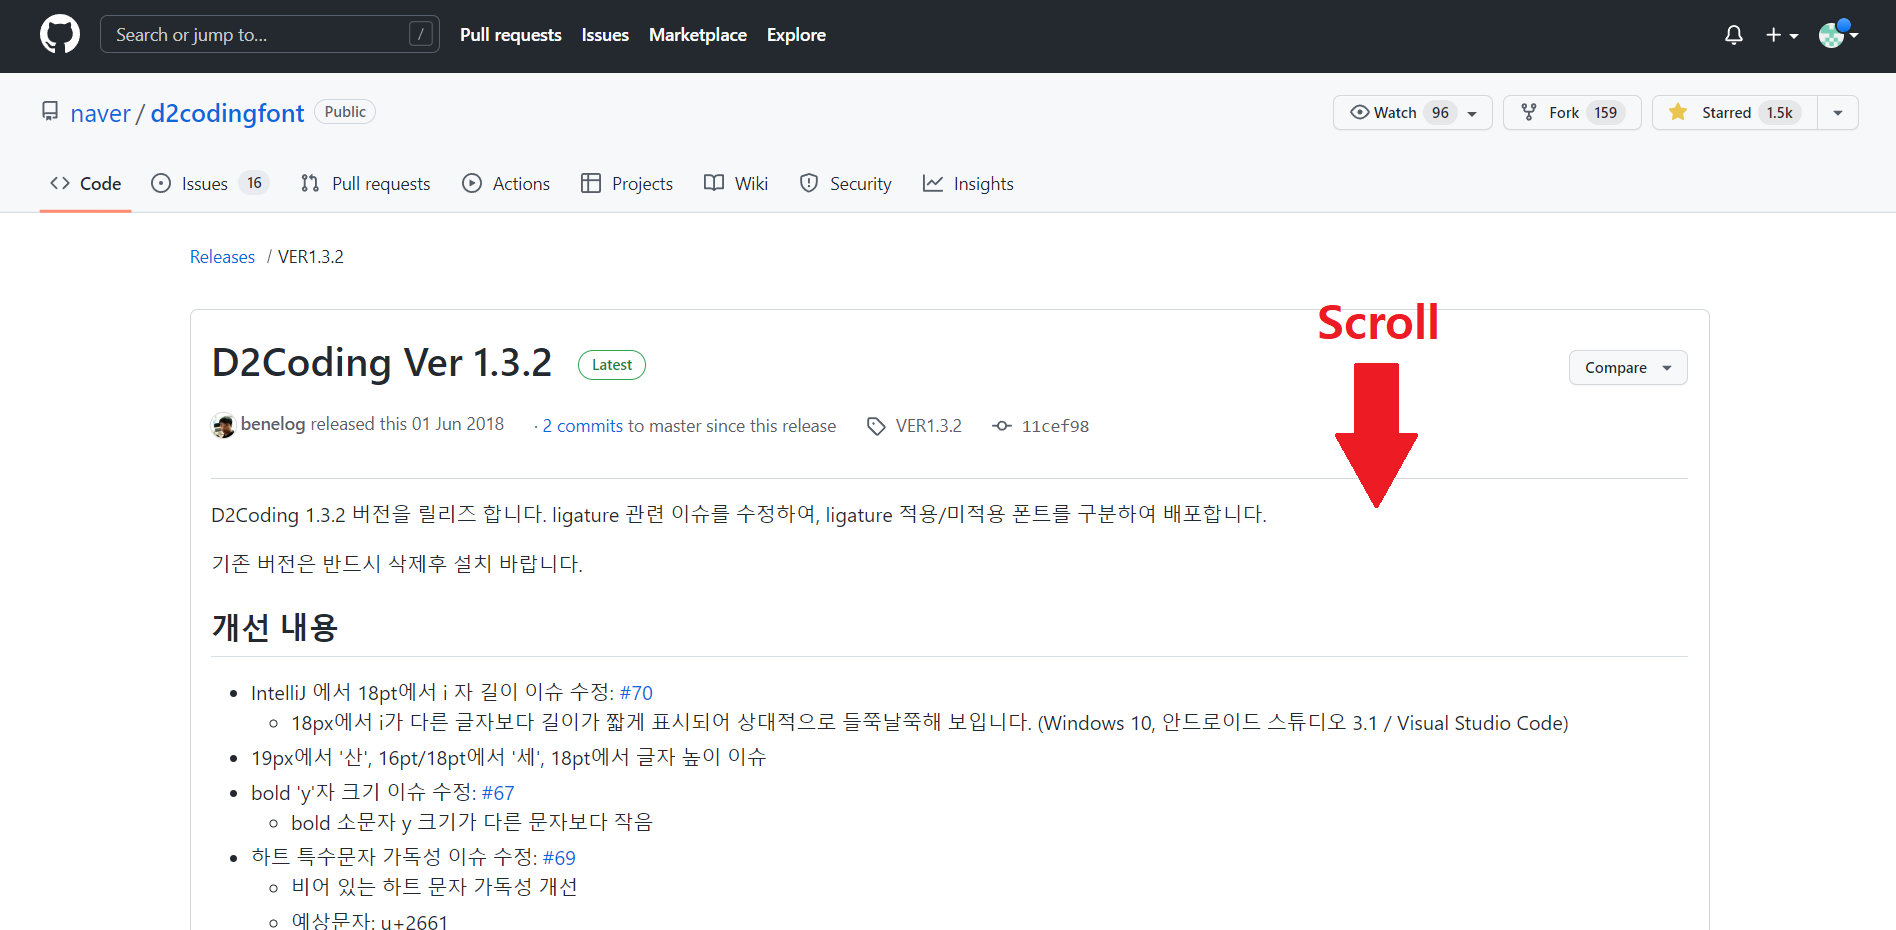Open the VER1.3.2 tag link
Viewport: 1896px width, 930px height.
click(x=929, y=426)
